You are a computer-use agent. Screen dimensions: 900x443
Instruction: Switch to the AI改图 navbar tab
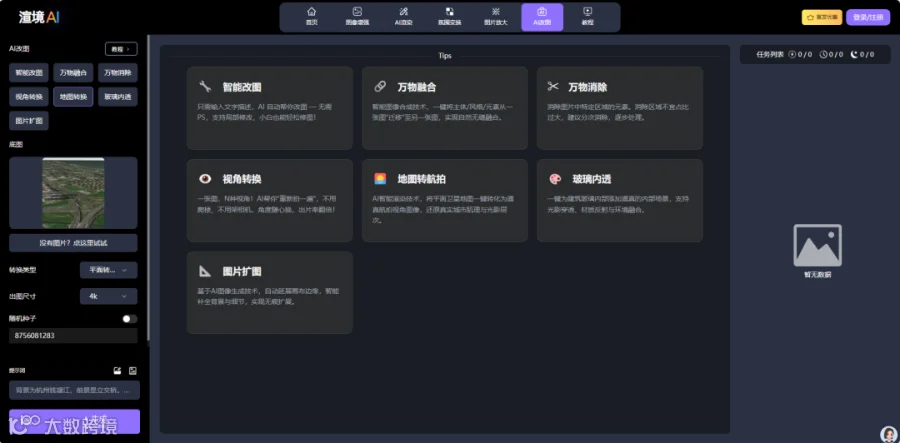(542, 17)
